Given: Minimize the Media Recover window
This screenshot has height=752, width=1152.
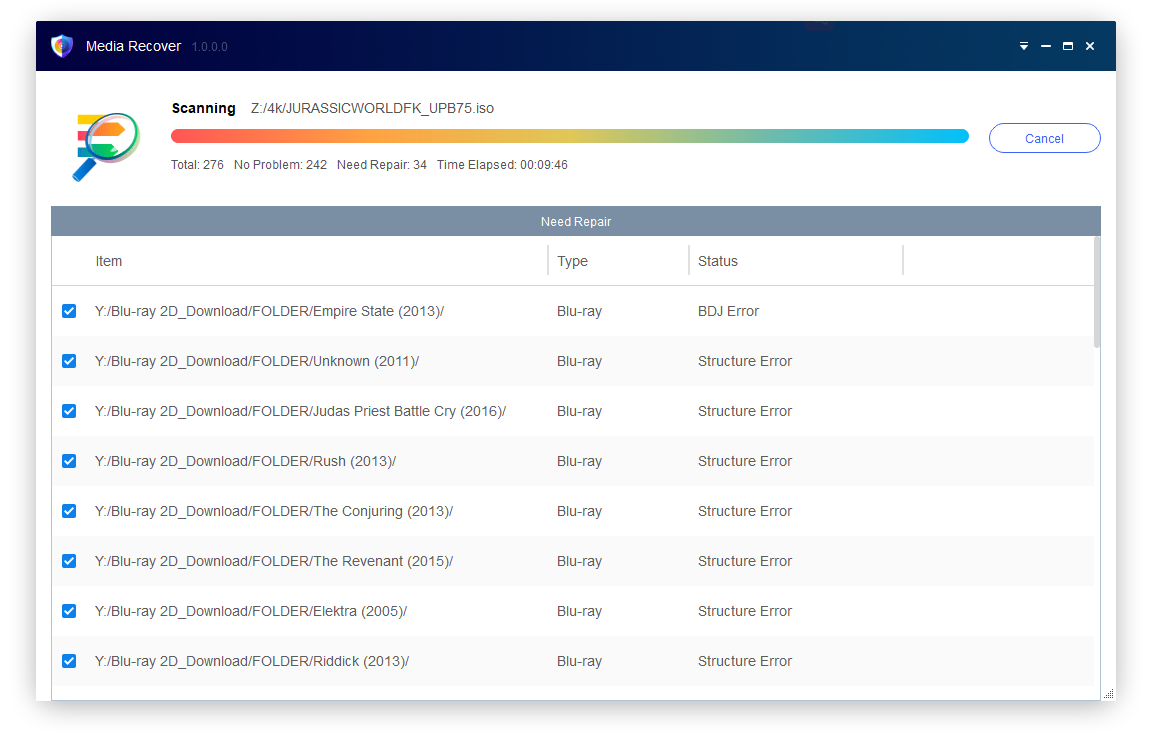Looking at the screenshot, I should point(1045,46).
